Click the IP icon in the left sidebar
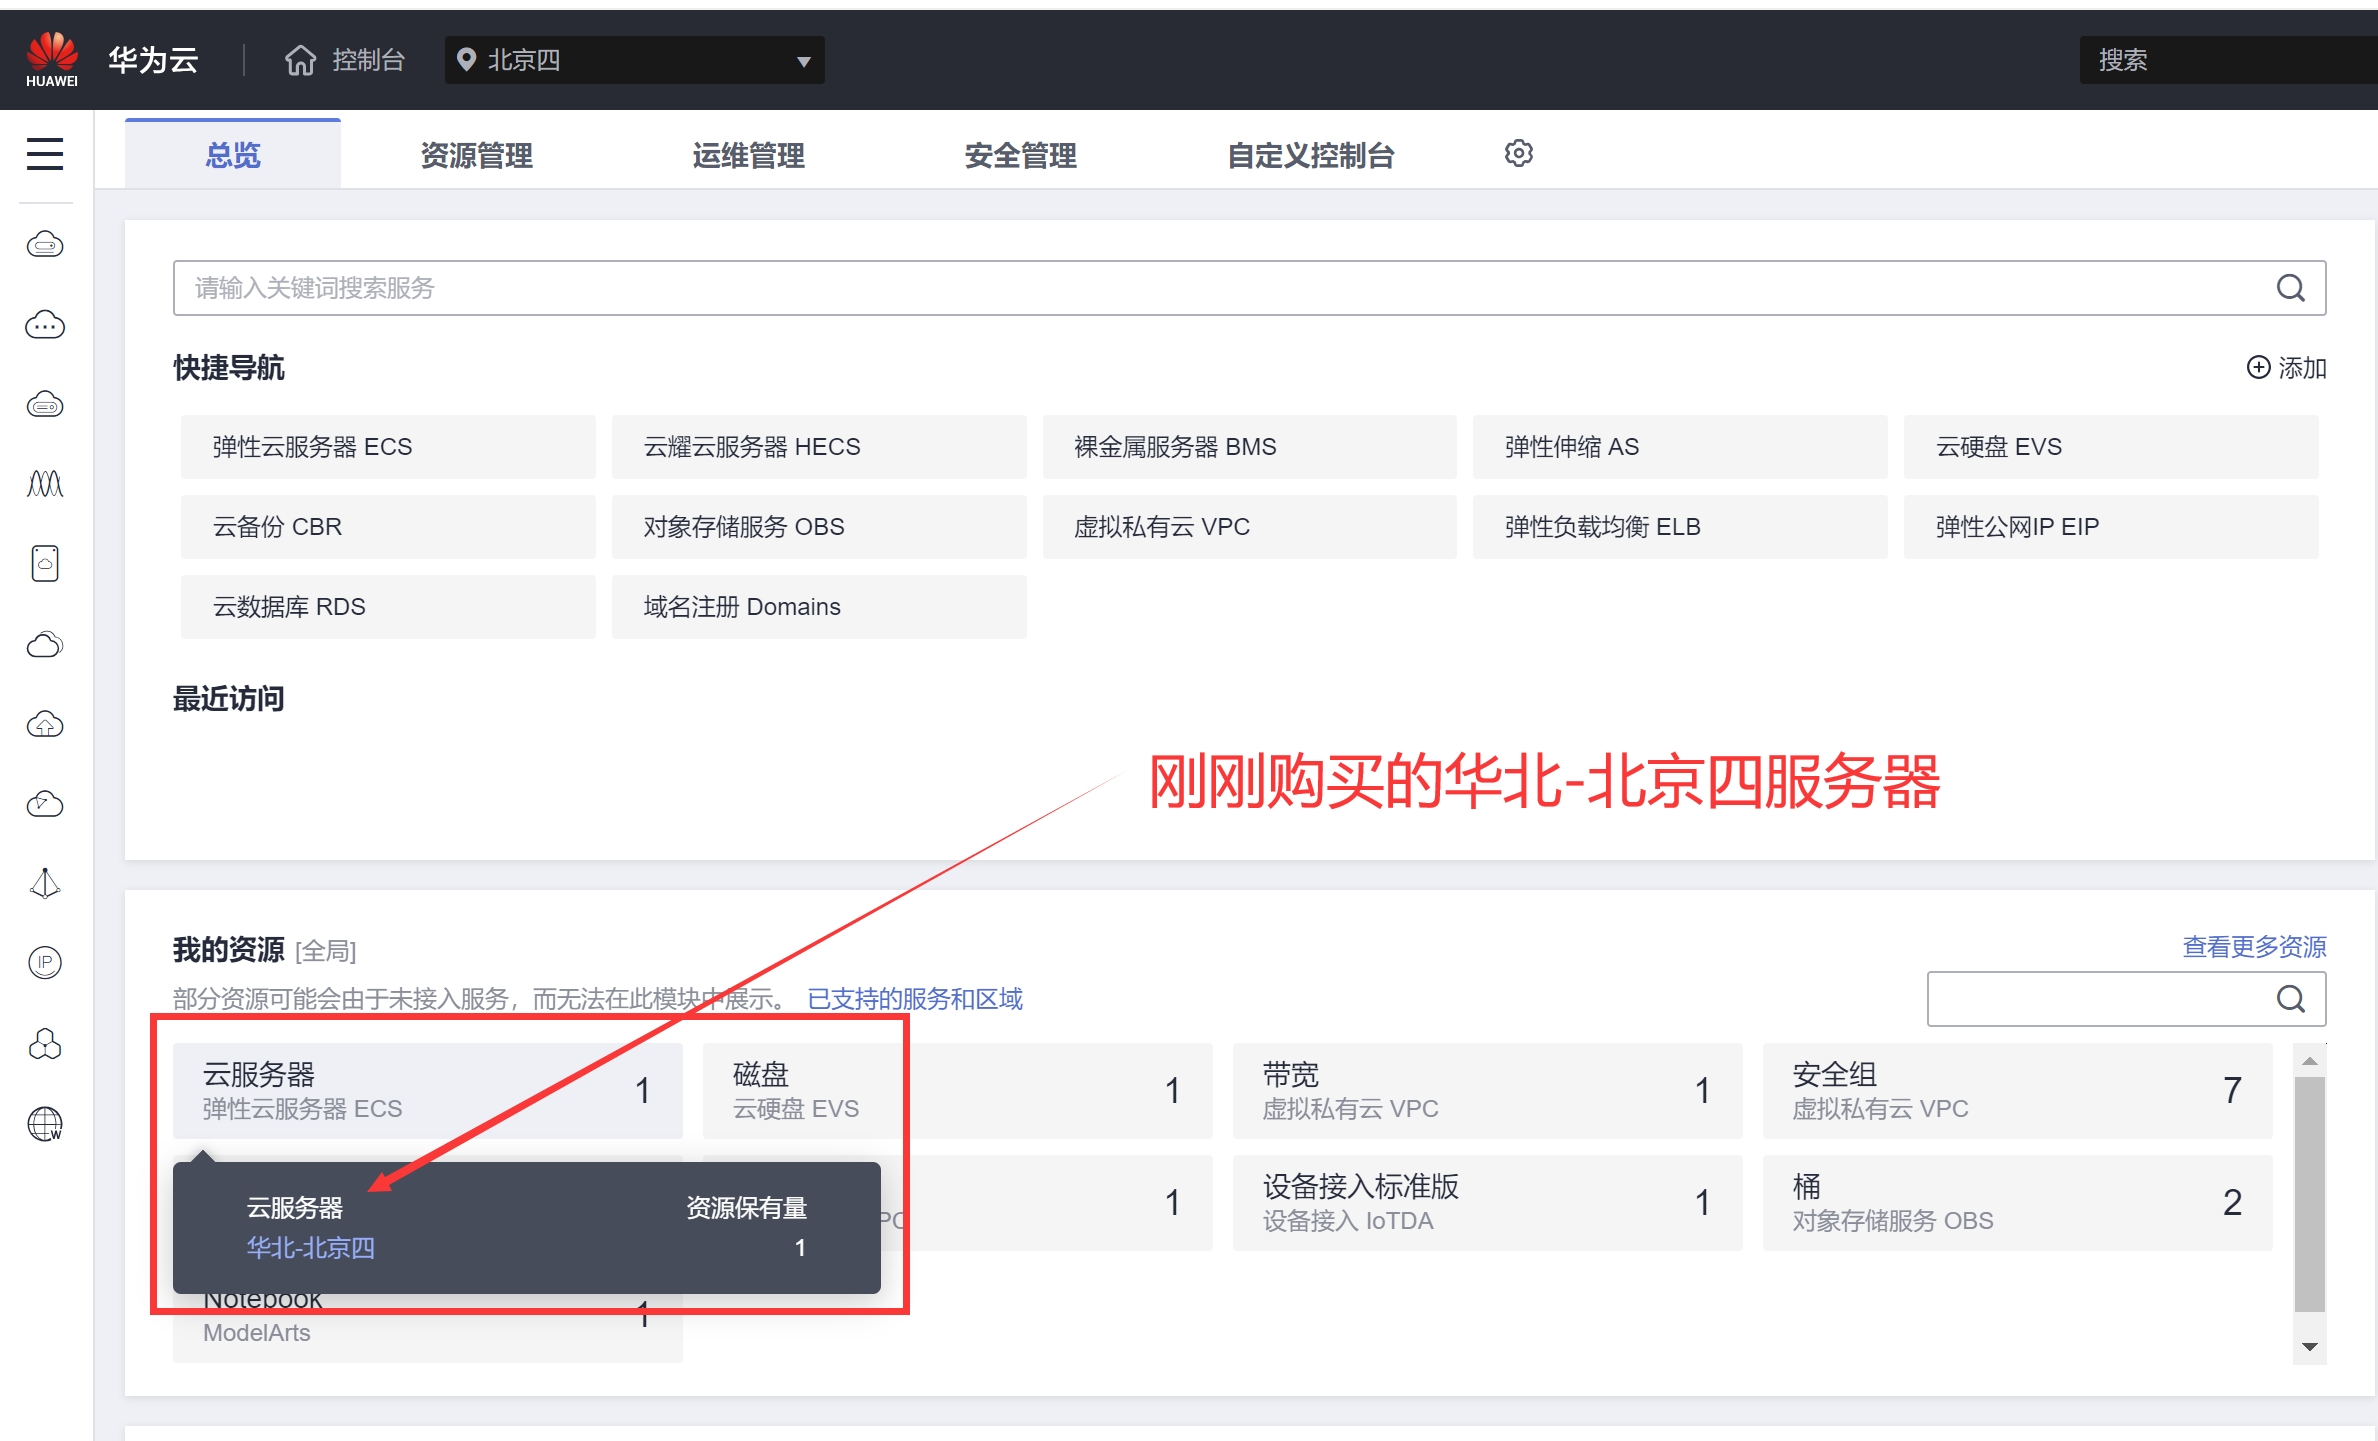This screenshot has height=1441, width=2378. [45, 963]
